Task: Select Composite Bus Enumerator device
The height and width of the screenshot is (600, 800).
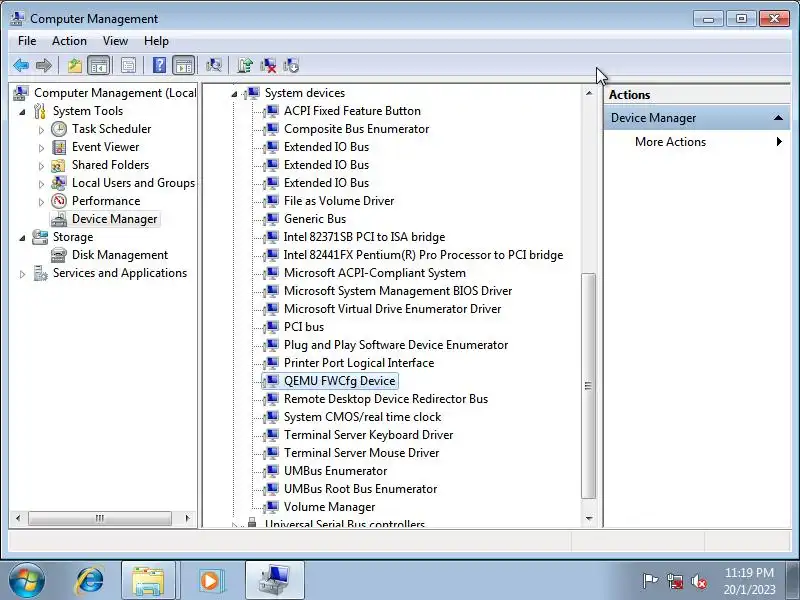Action: (356, 129)
